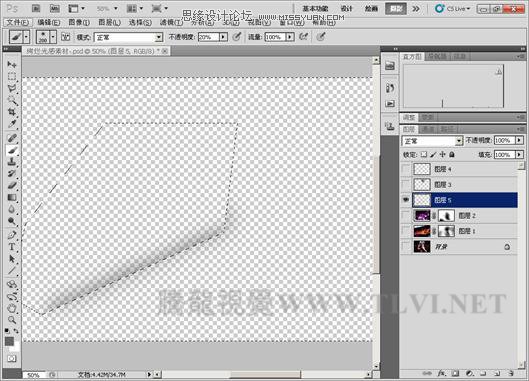Open the brush panel toggle icon

click(x=65, y=37)
